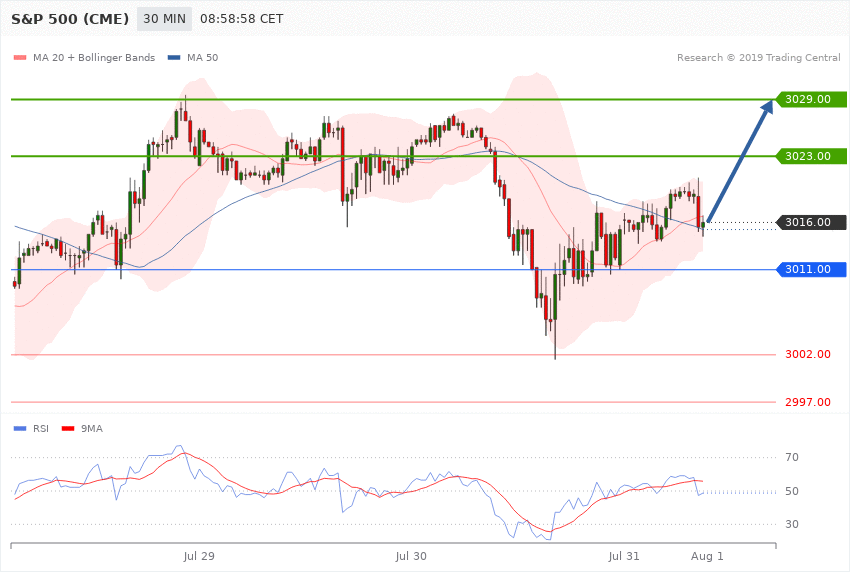Click the pink MA 20 legend swatch

pyautogui.click(x=20, y=57)
